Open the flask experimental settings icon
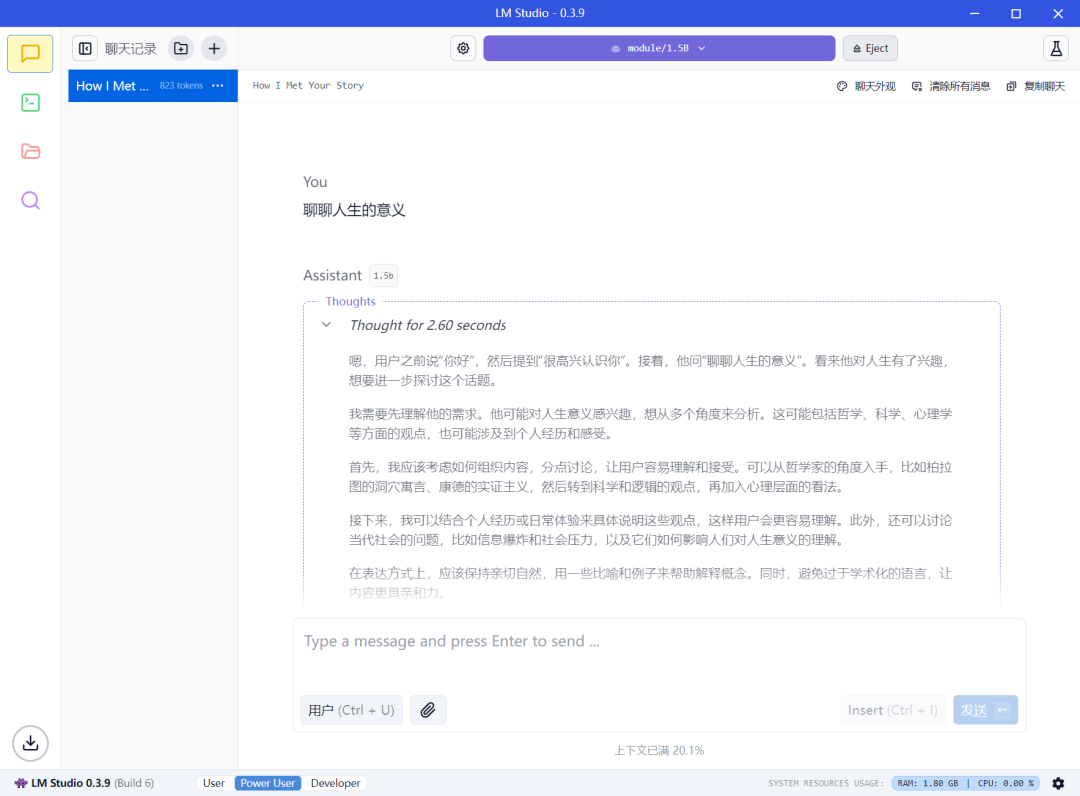Image resolution: width=1080 pixels, height=796 pixels. 1056,48
